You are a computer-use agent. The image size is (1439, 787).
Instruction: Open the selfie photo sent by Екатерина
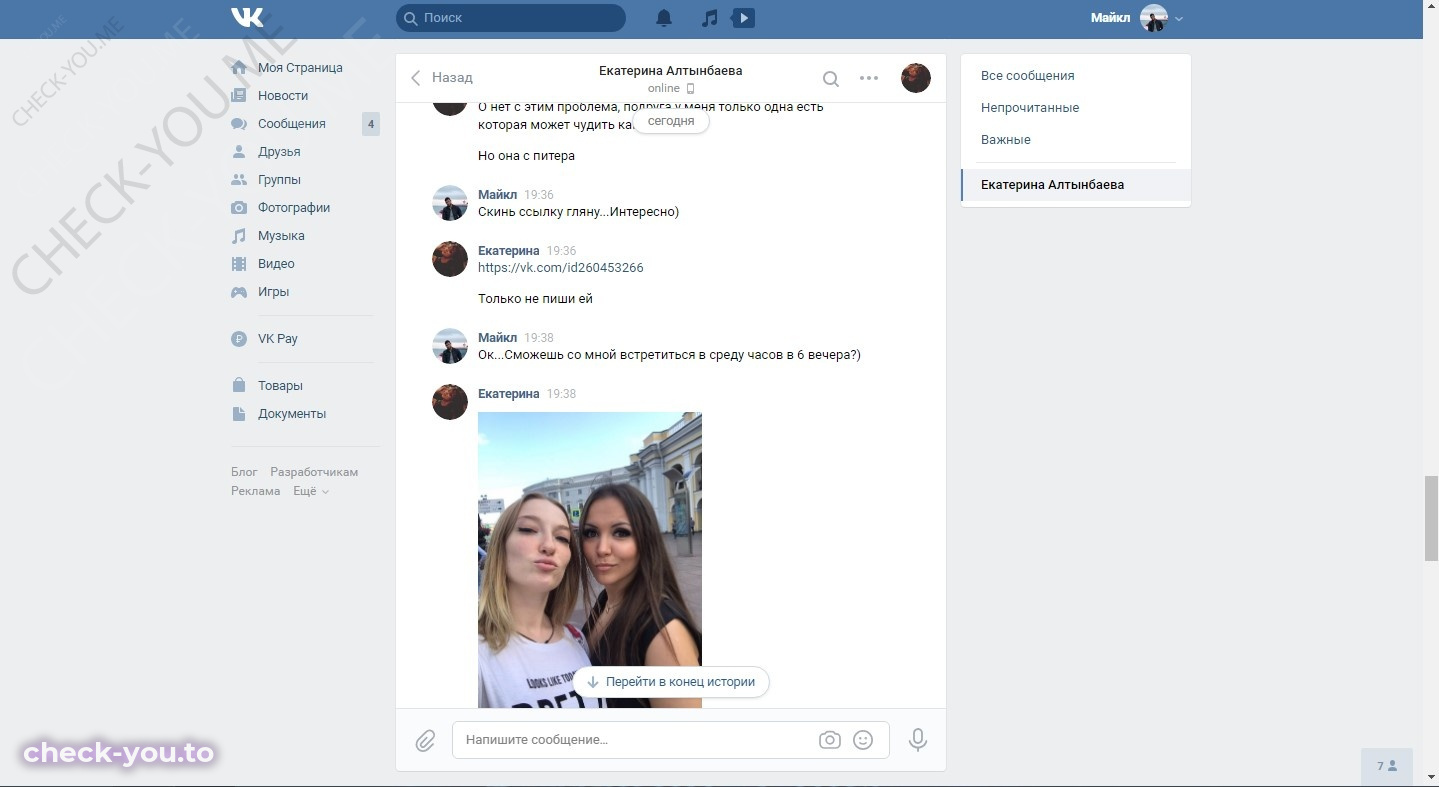click(x=590, y=560)
